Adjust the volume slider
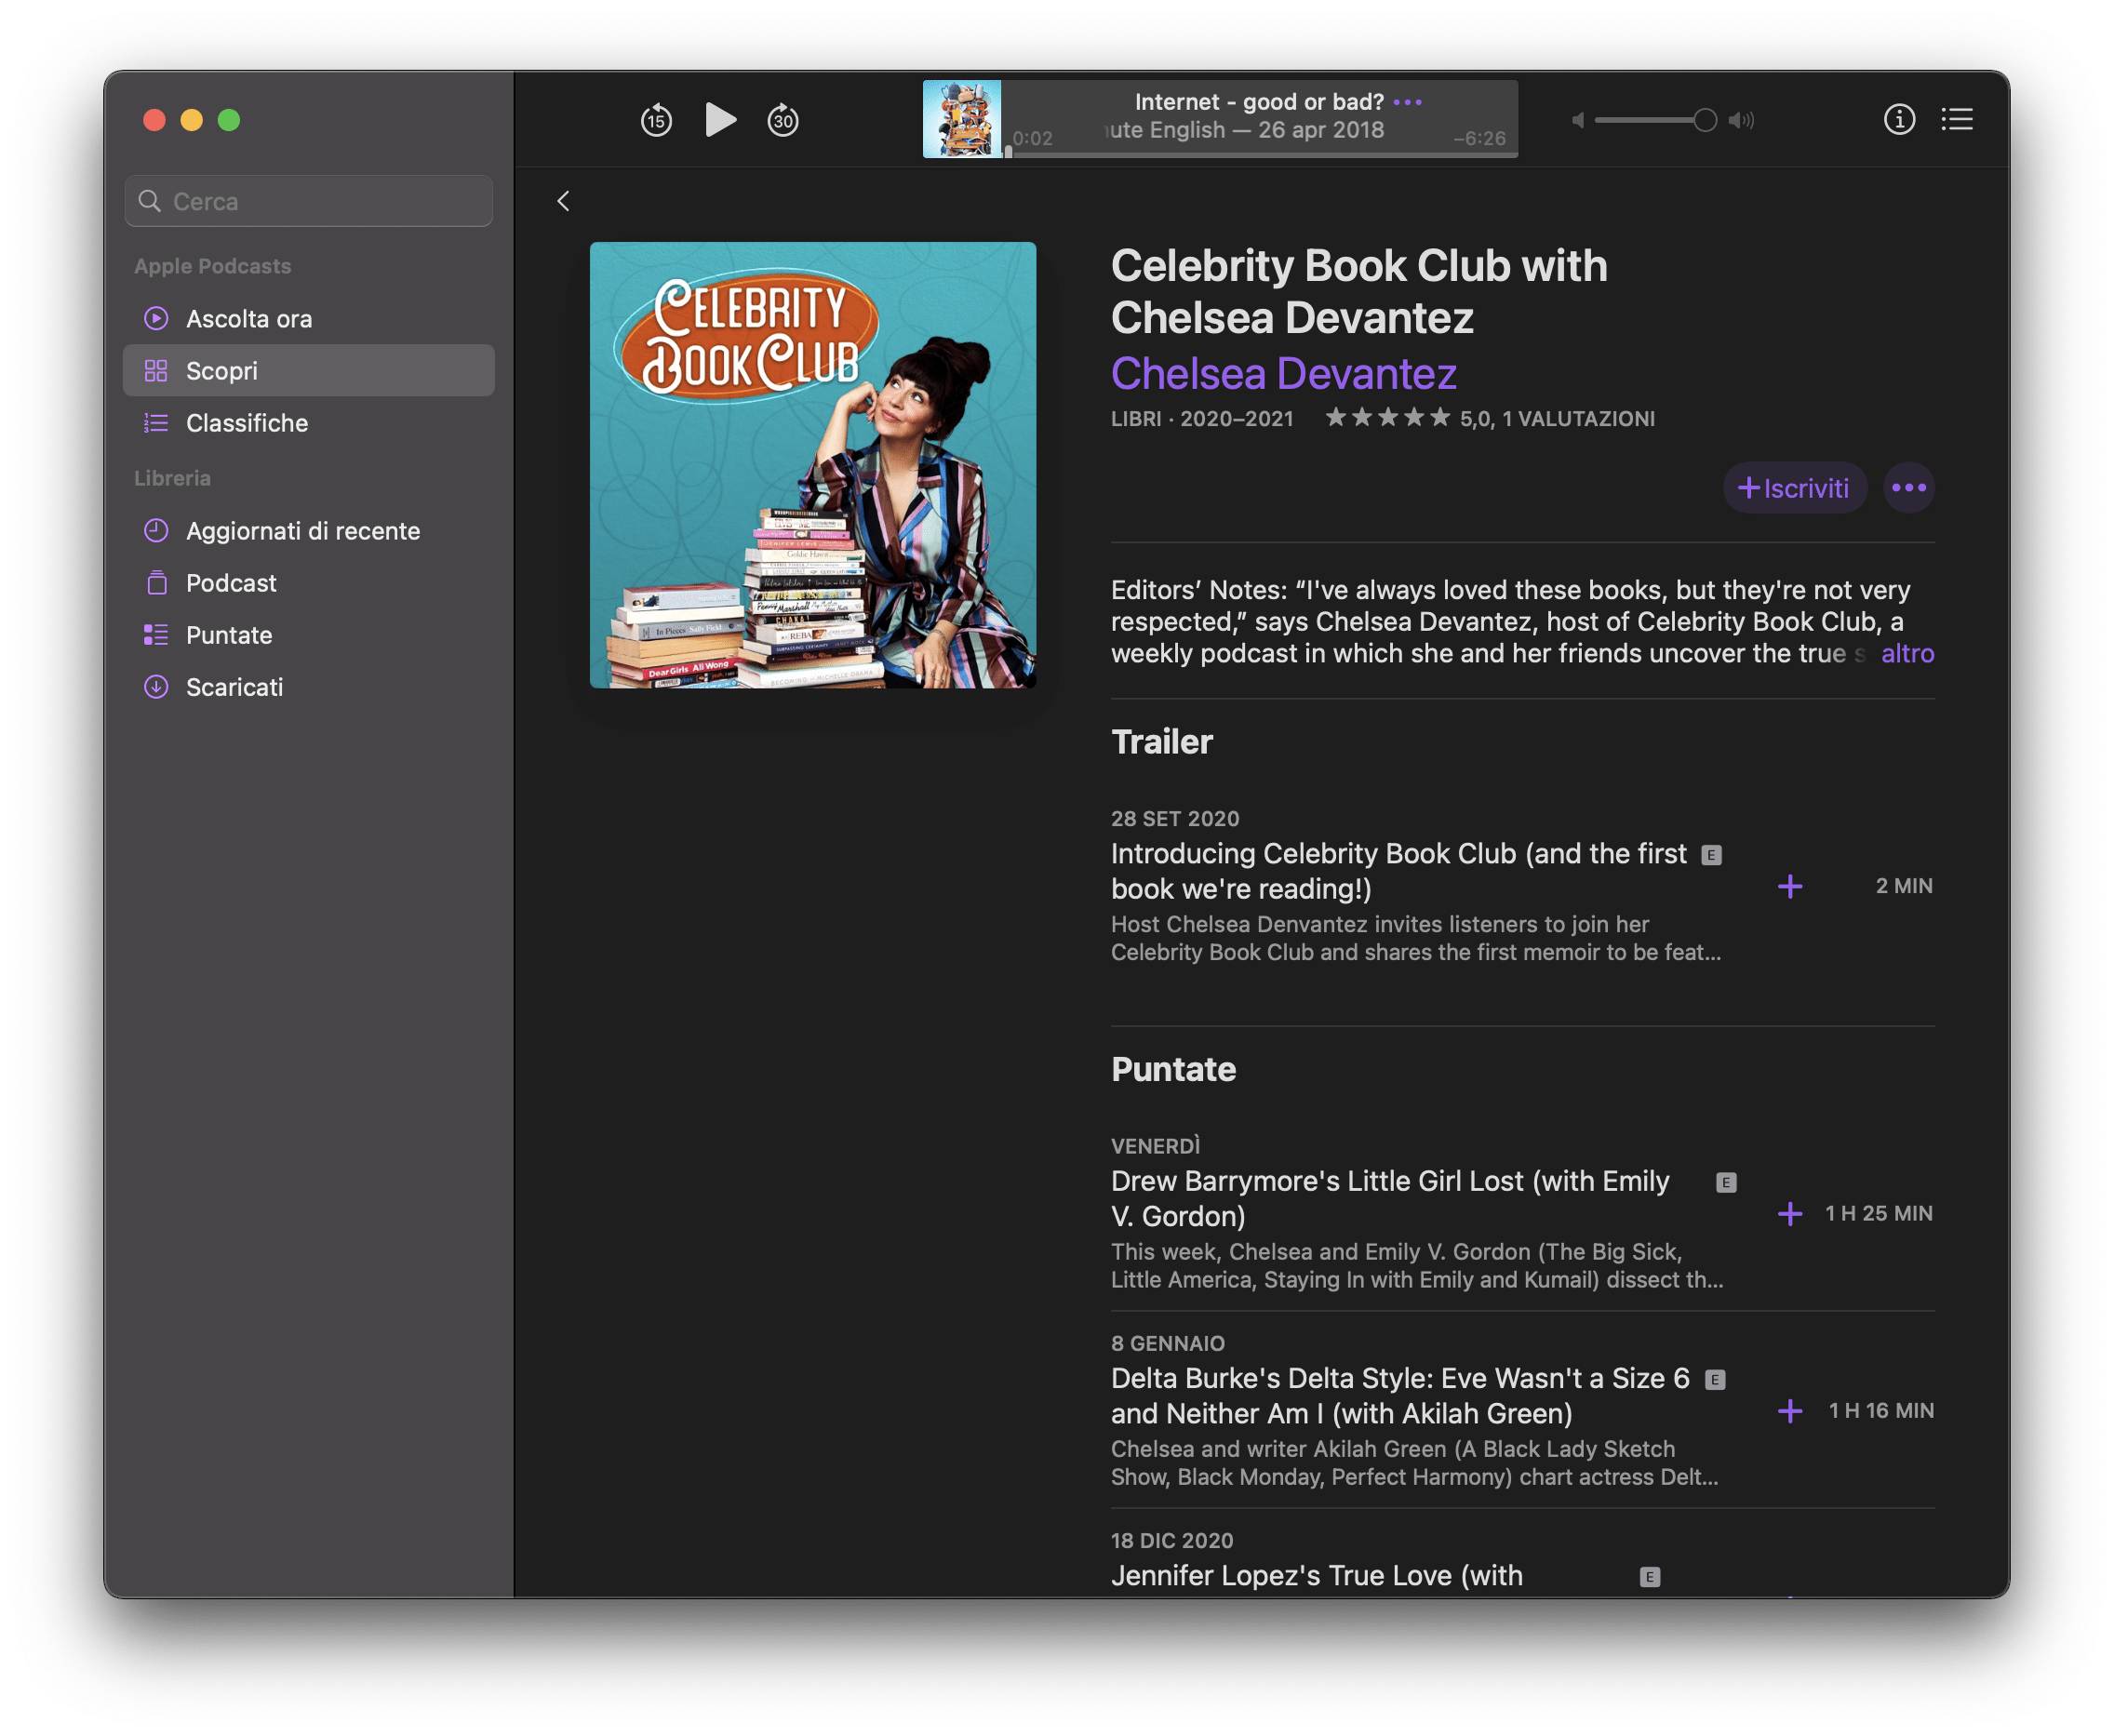Image resolution: width=2114 pixels, height=1736 pixels. (1656, 120)
